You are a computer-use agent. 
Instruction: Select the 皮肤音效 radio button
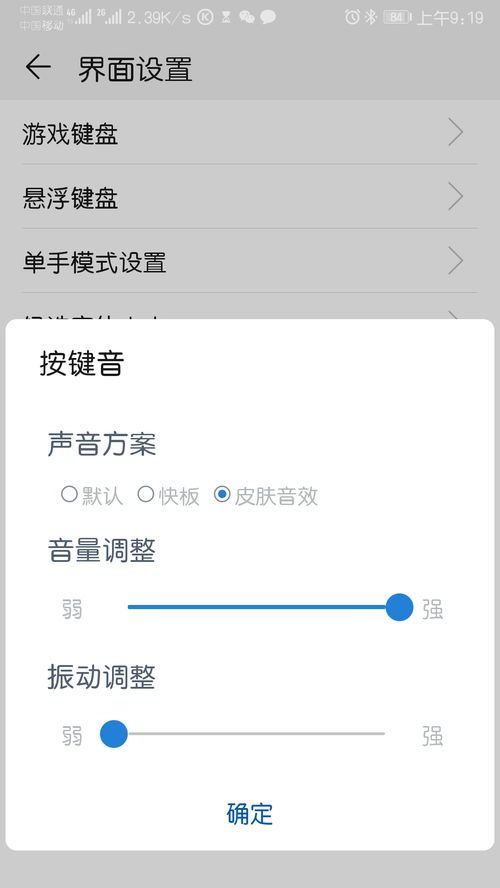click(222, 494)
